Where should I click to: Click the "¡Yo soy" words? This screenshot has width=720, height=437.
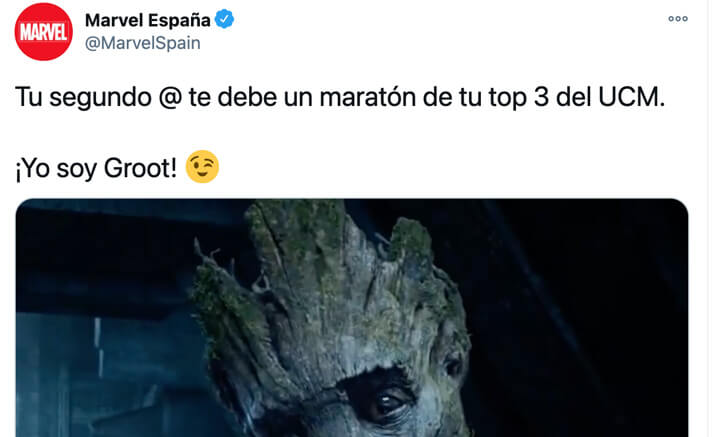[x=56, y=168]
